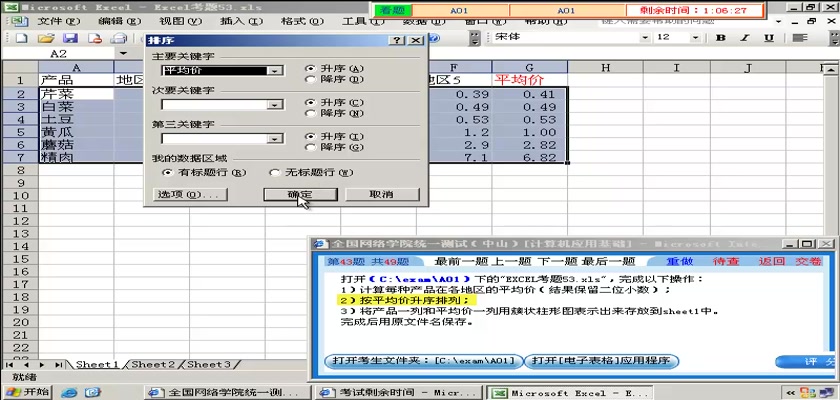The image size is (840, 400).
Task: Click the question-mark help button in the sort dialog
Action: 397,41
